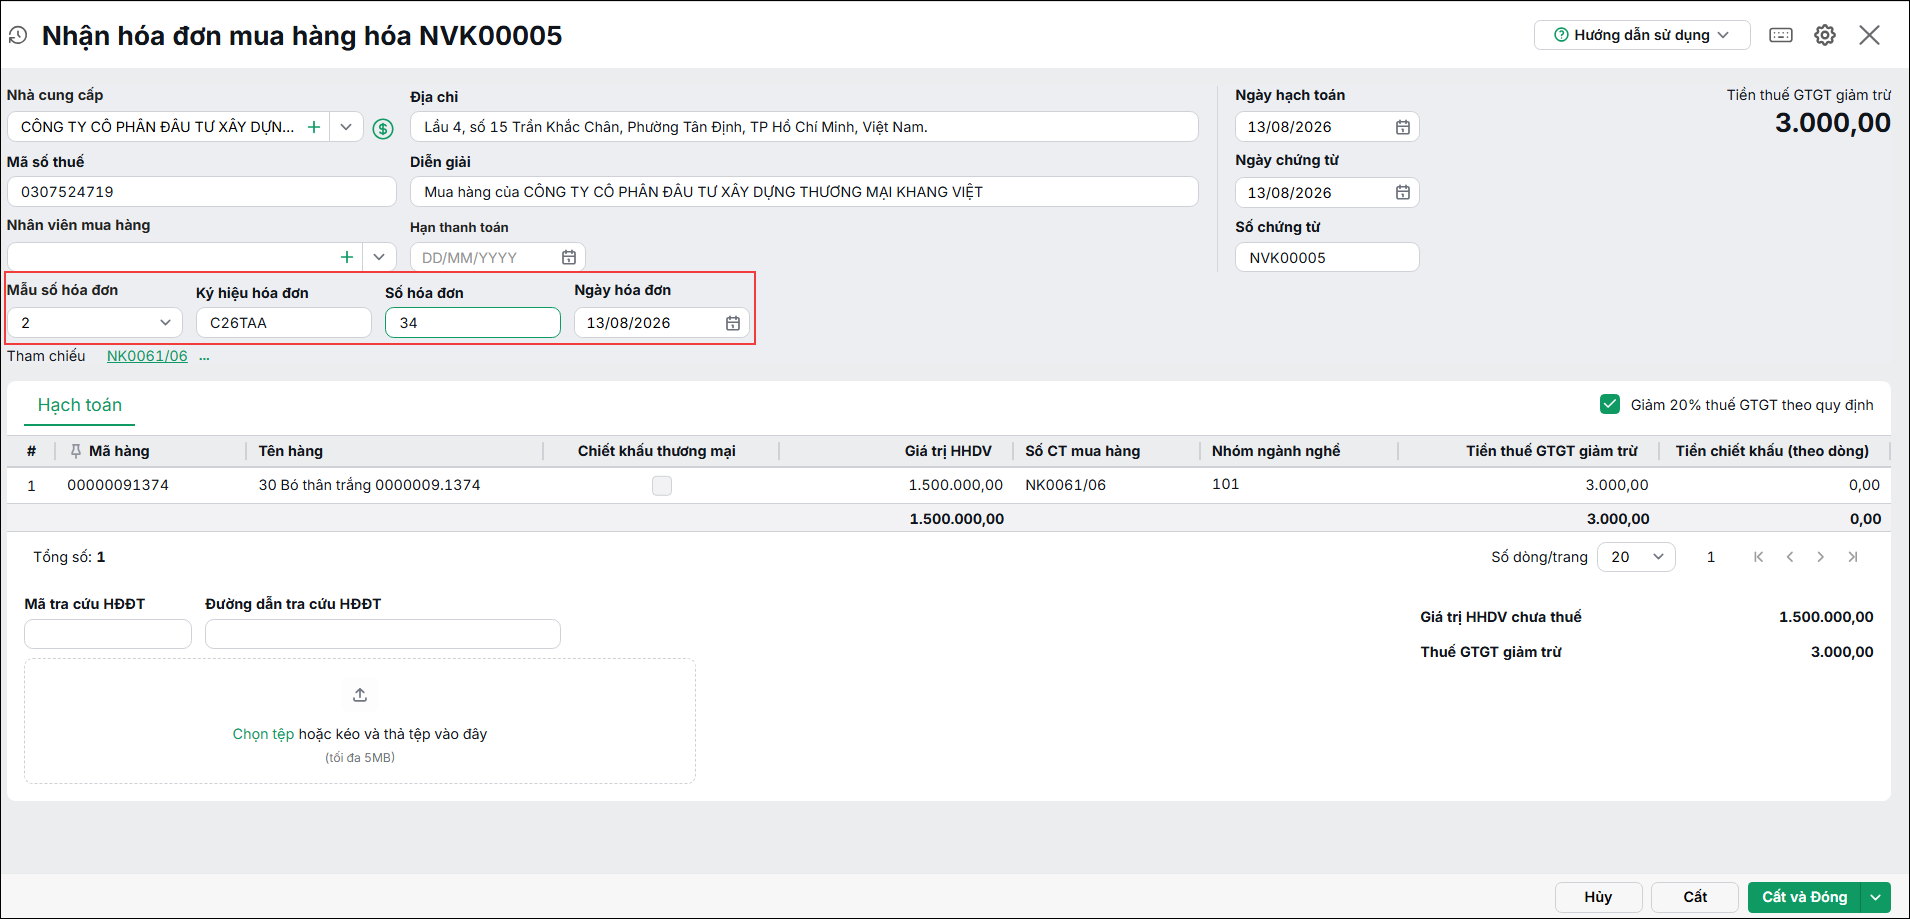Close the invoice form with X
Viewport: 1910px width, 919px height.
pyautogui.click(x=1869, y=35)
